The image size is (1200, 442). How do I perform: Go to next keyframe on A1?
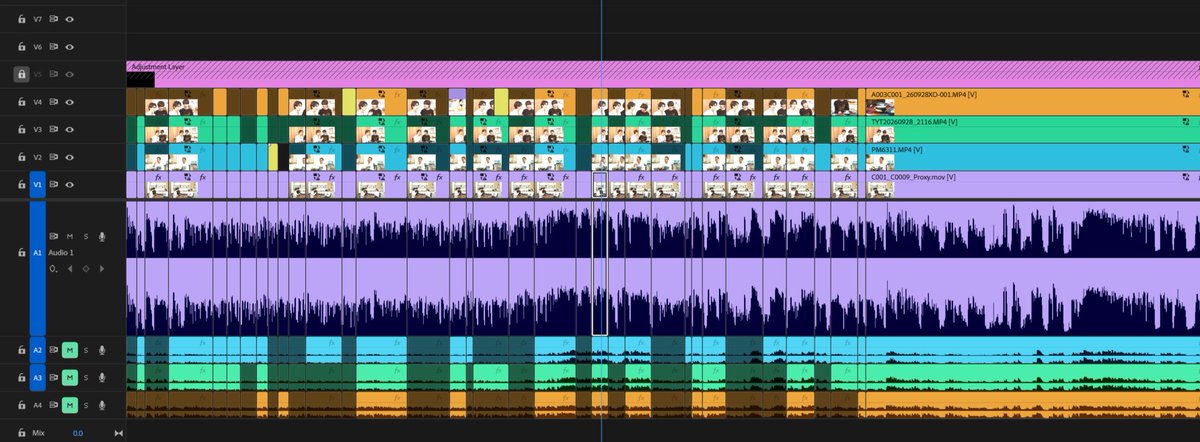[x=101, y=269]
